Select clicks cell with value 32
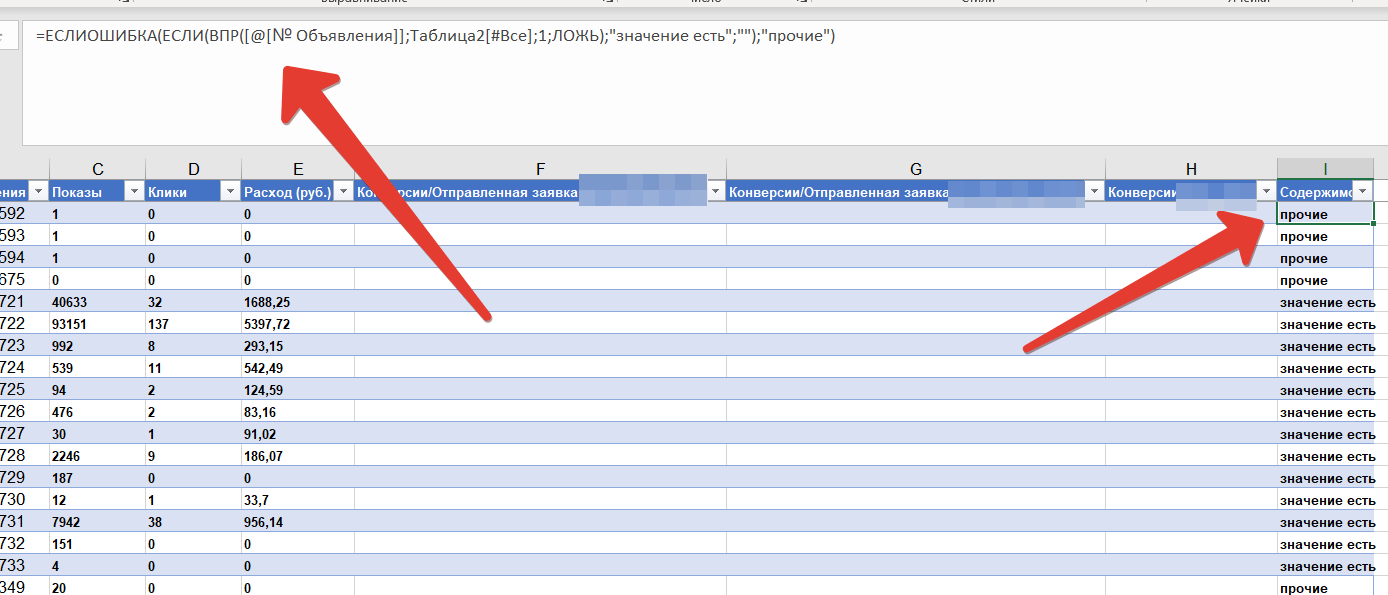Screen dimensions: 1388x595 (193, 302)
